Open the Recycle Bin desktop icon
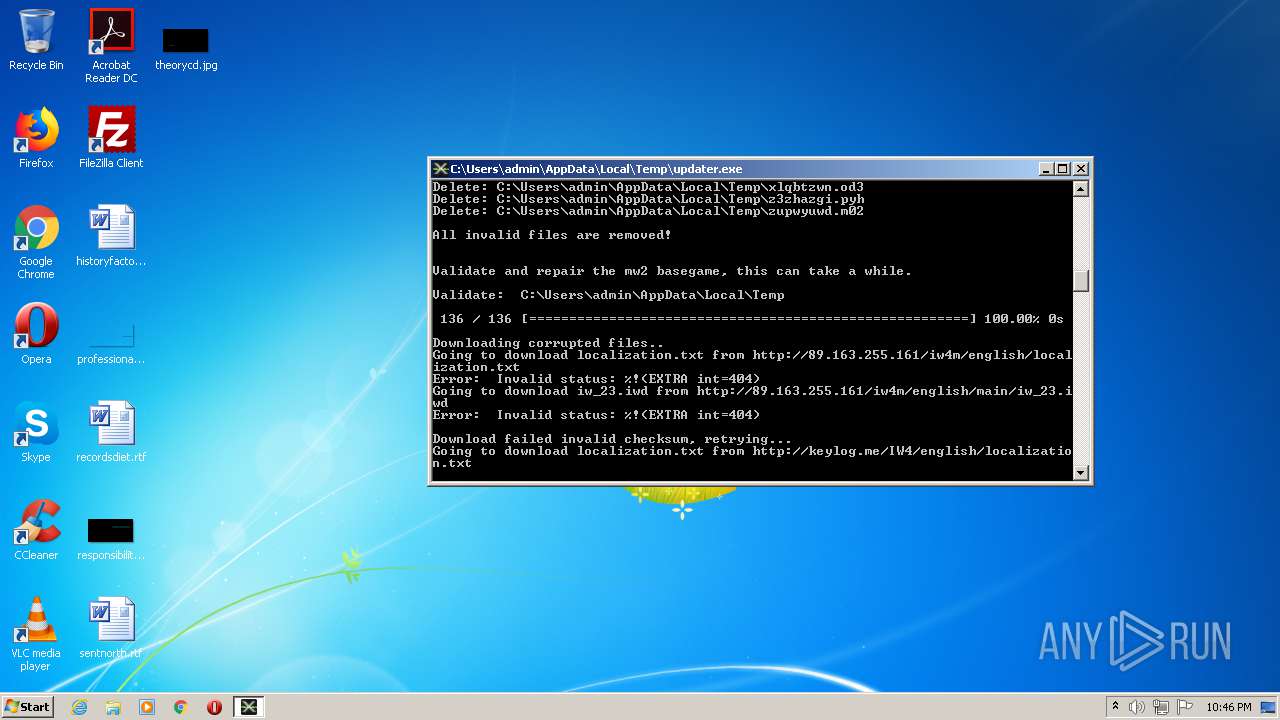This screenshot has height=720, width=1280. 36,40
